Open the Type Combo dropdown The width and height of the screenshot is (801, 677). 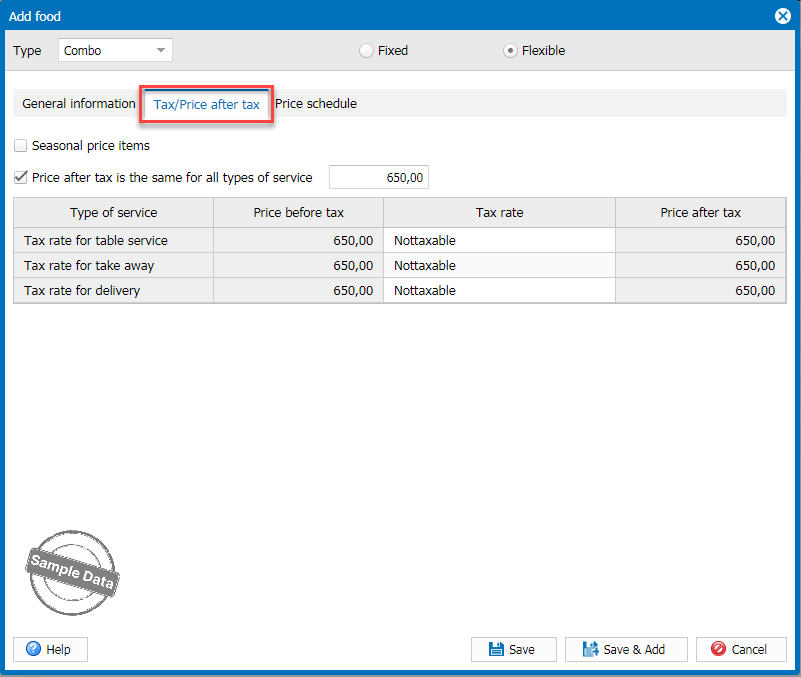[x=160, y=50]
